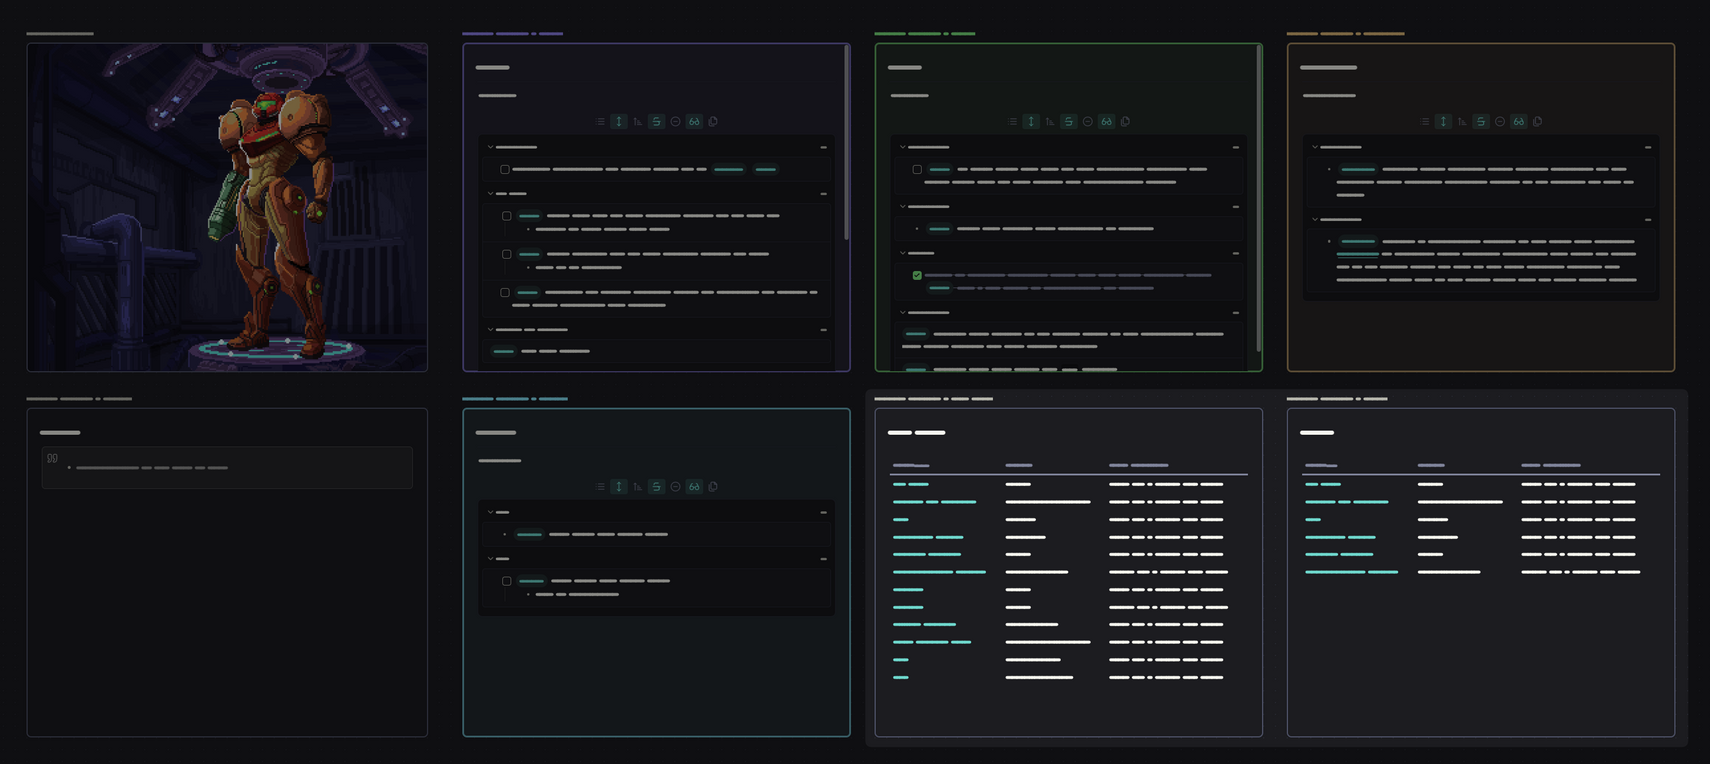Open the last teal link in right table
The width and height of the screenshot is (1710, 764).
(x=1351, y=572)
